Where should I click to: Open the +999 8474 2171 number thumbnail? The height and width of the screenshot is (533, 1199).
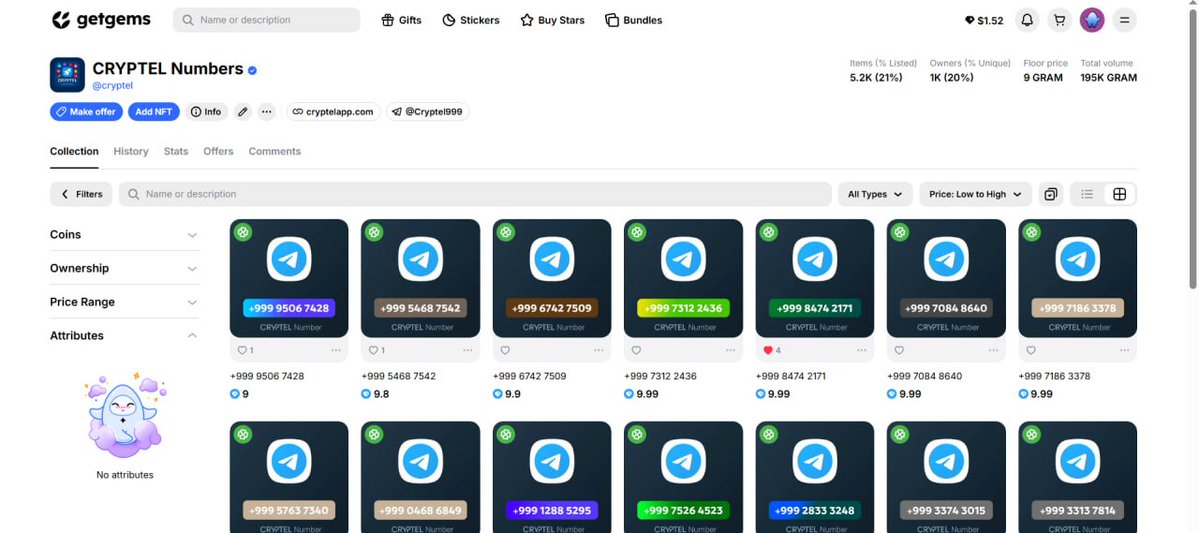click(815, 278)
